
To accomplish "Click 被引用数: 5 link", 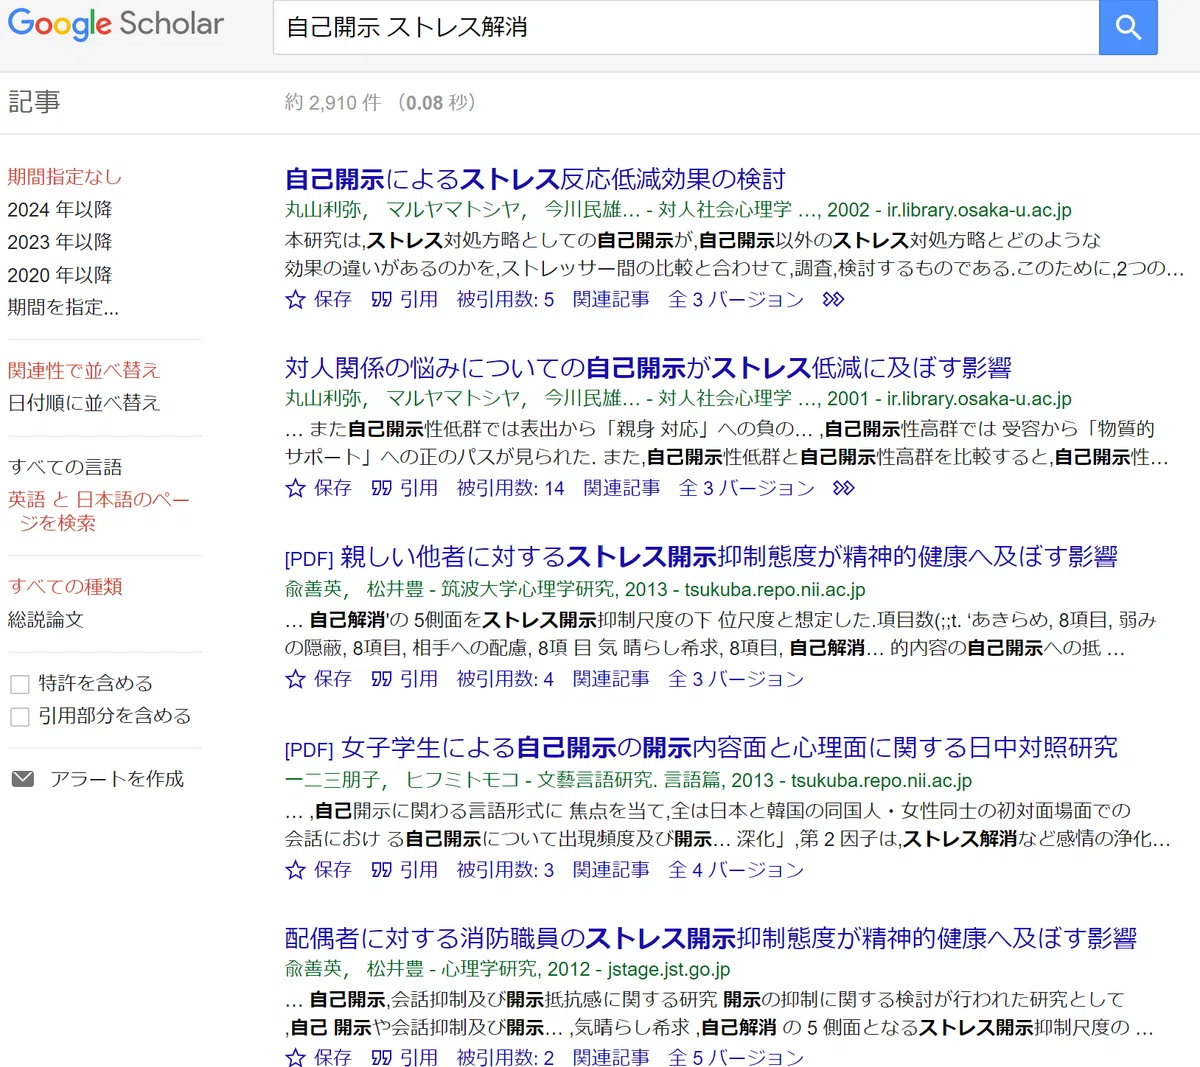I will (x=505, y=299).
